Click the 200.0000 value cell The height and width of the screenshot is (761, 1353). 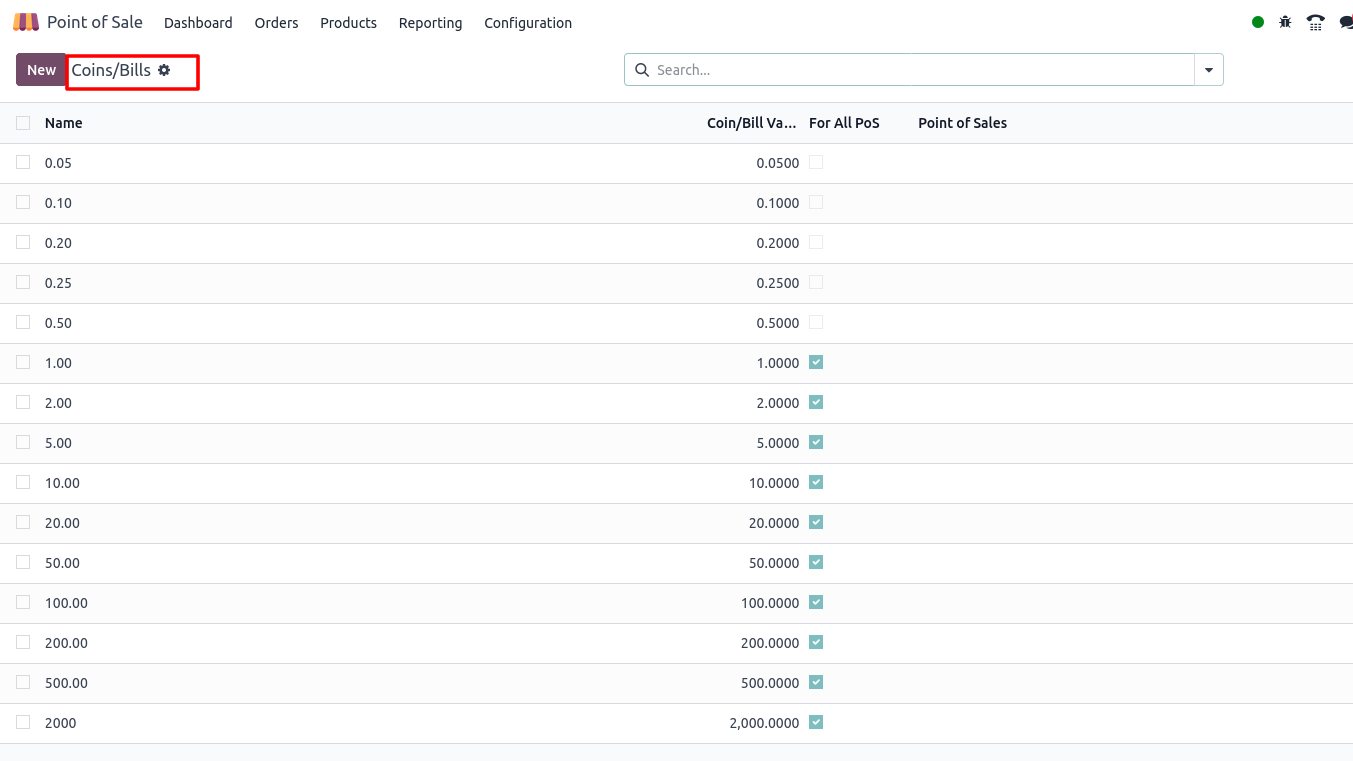pyautogui.click(x=770, y=643)
